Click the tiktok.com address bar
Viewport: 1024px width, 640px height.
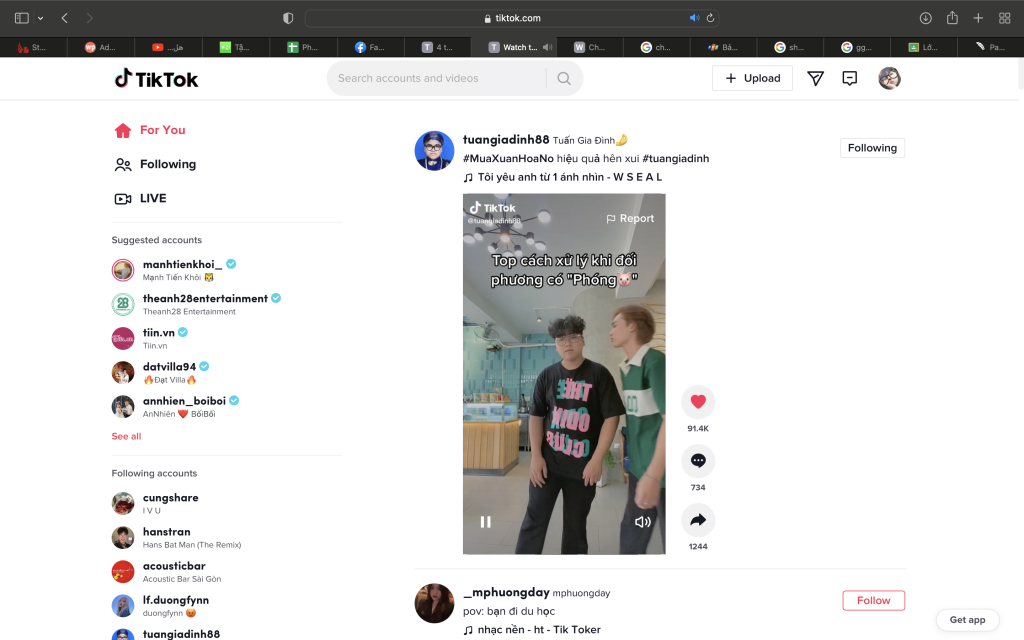pyautogui.click(x=512, y=18)
